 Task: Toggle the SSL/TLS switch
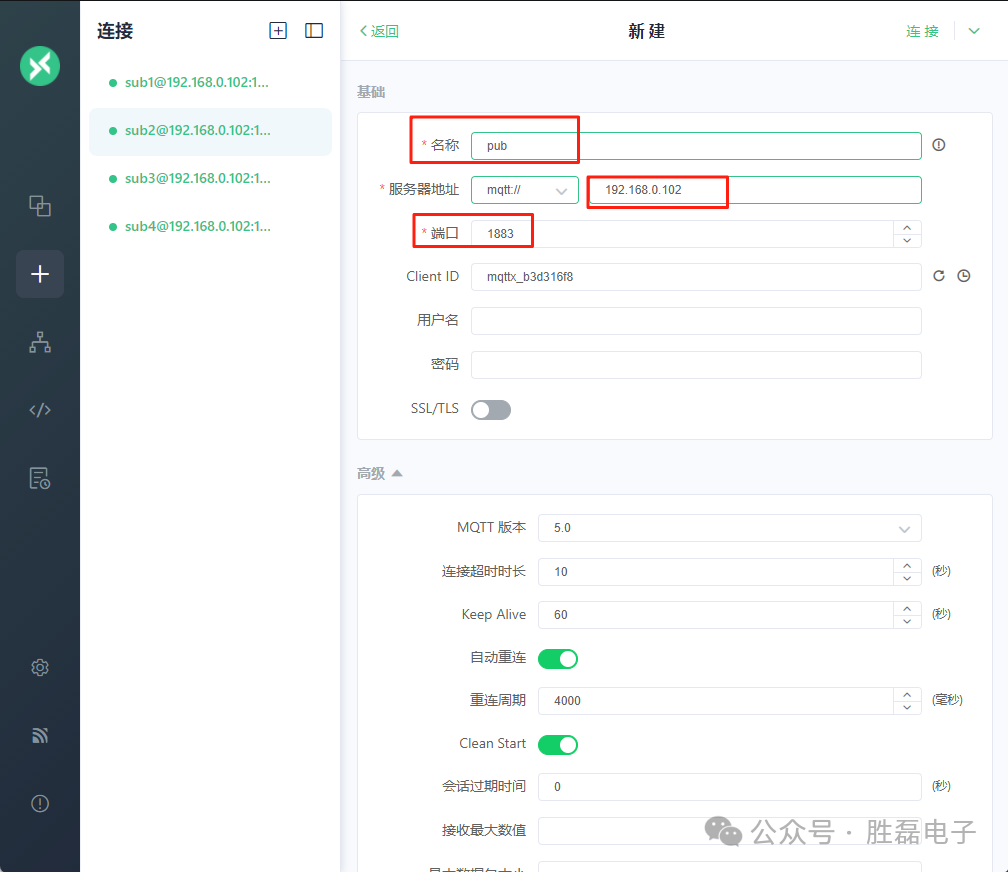click(491, 410)
